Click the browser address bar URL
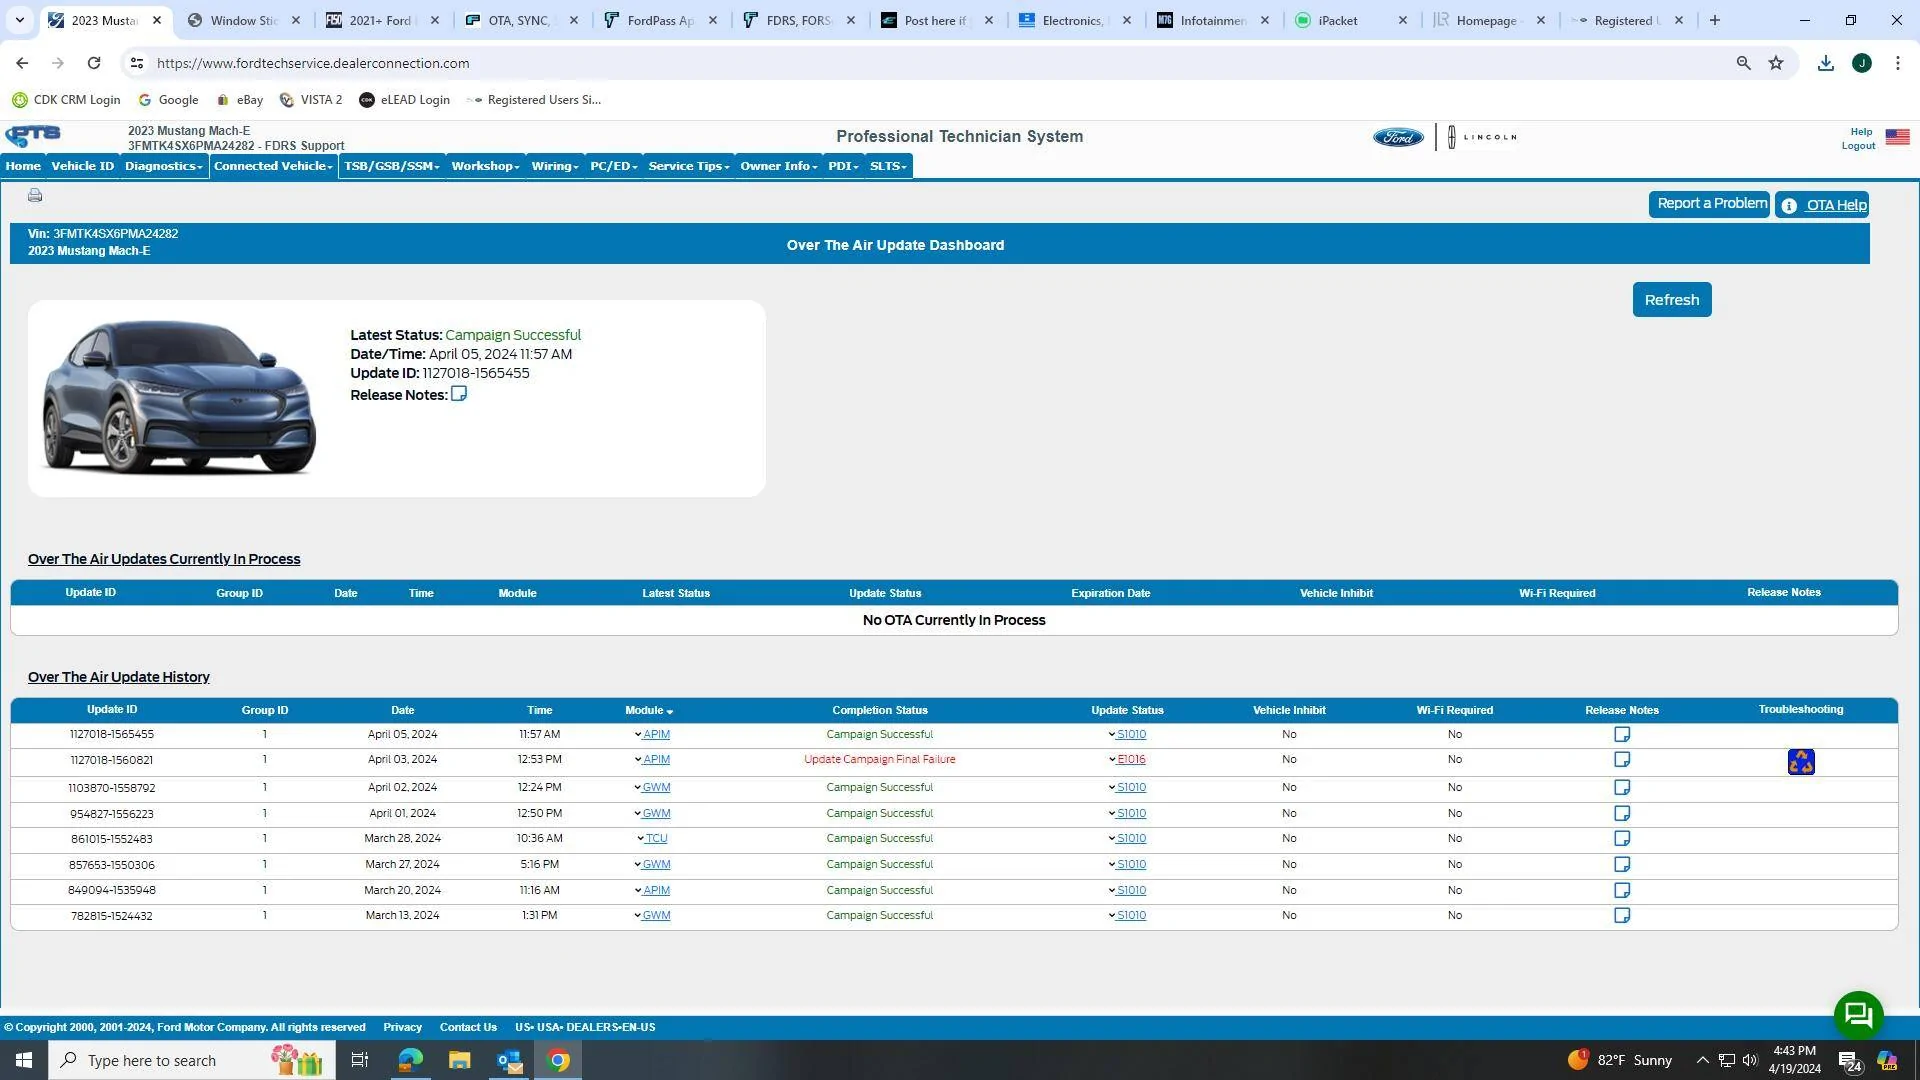1920x1080 pixels. [x=313, y=63]
